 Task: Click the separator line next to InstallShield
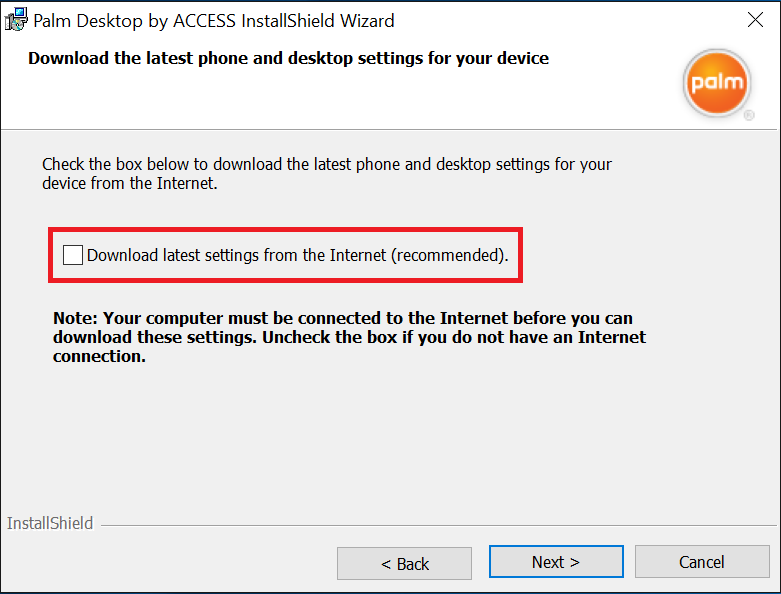coord(438,525)
